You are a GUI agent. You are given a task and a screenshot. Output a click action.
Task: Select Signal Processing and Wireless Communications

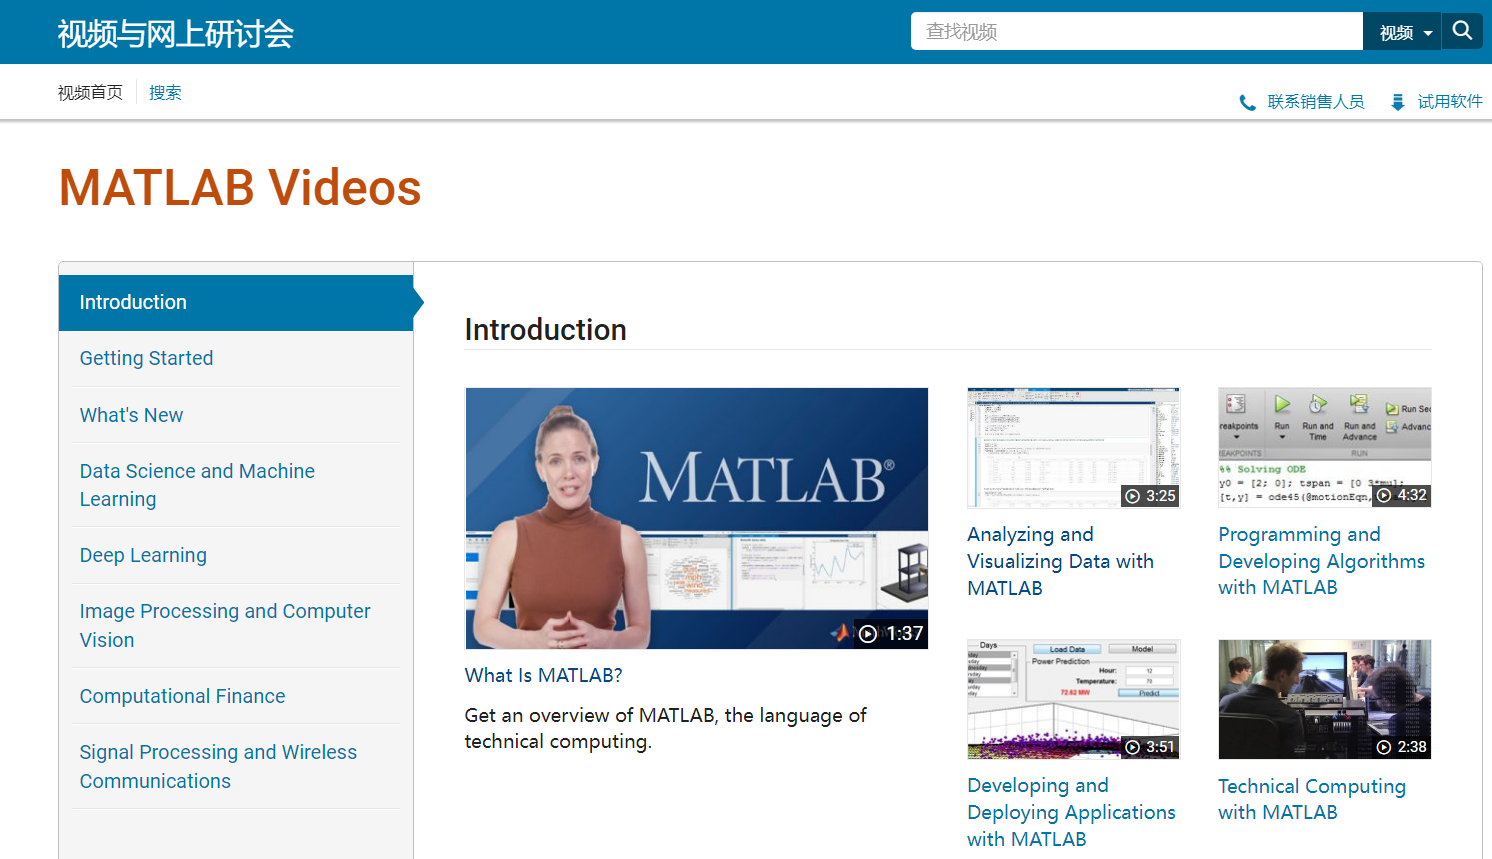[218, 766]
